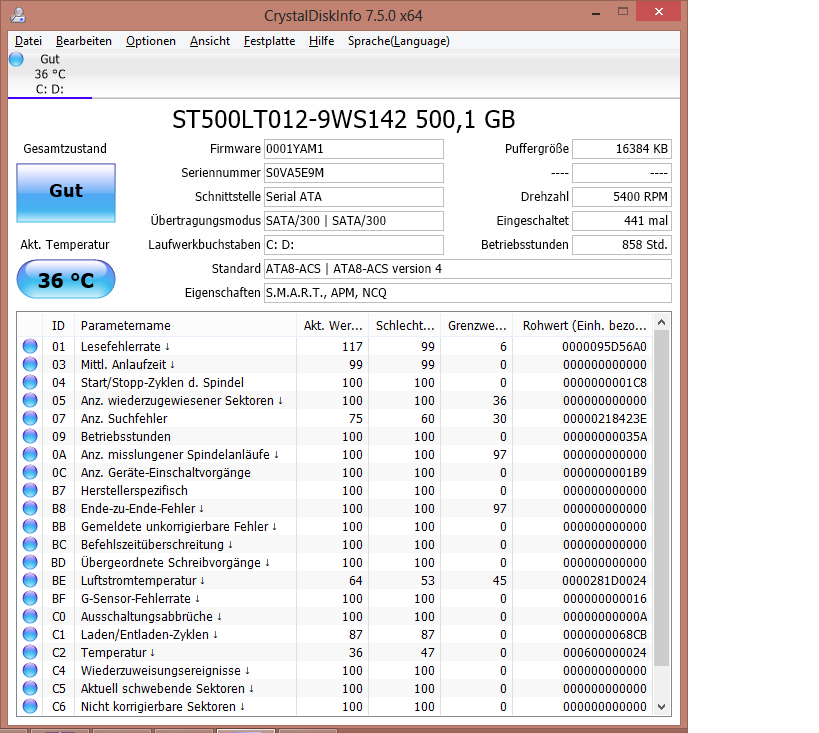The width and height of the screenshot is (819, 733).
Task: Click the ID column header
Action: (58, 325)
